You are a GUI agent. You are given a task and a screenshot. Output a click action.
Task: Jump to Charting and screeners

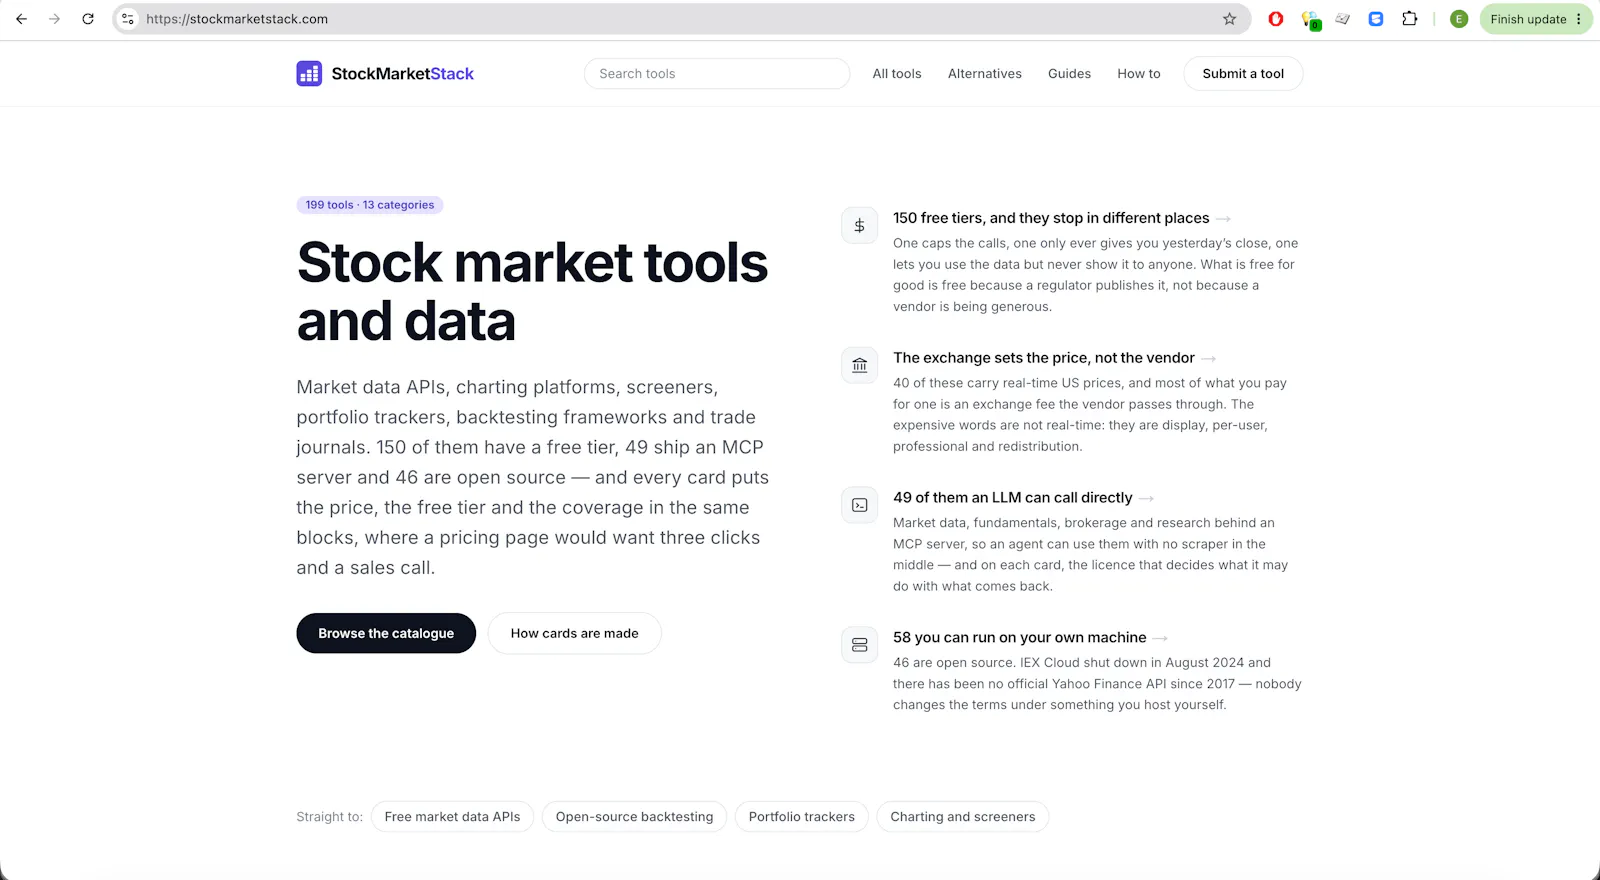point(963,817)
